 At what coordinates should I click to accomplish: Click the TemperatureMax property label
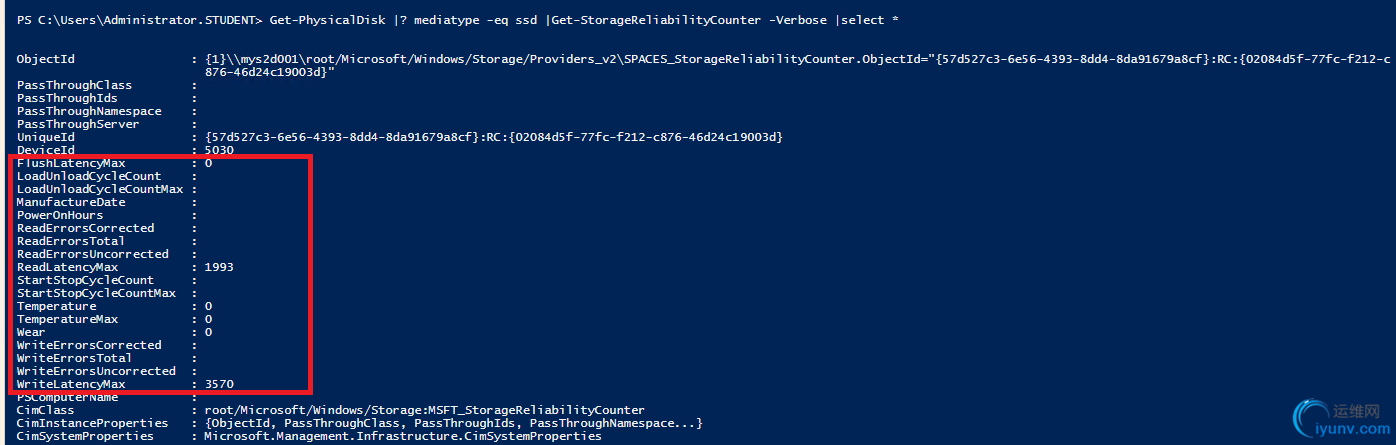67,319
